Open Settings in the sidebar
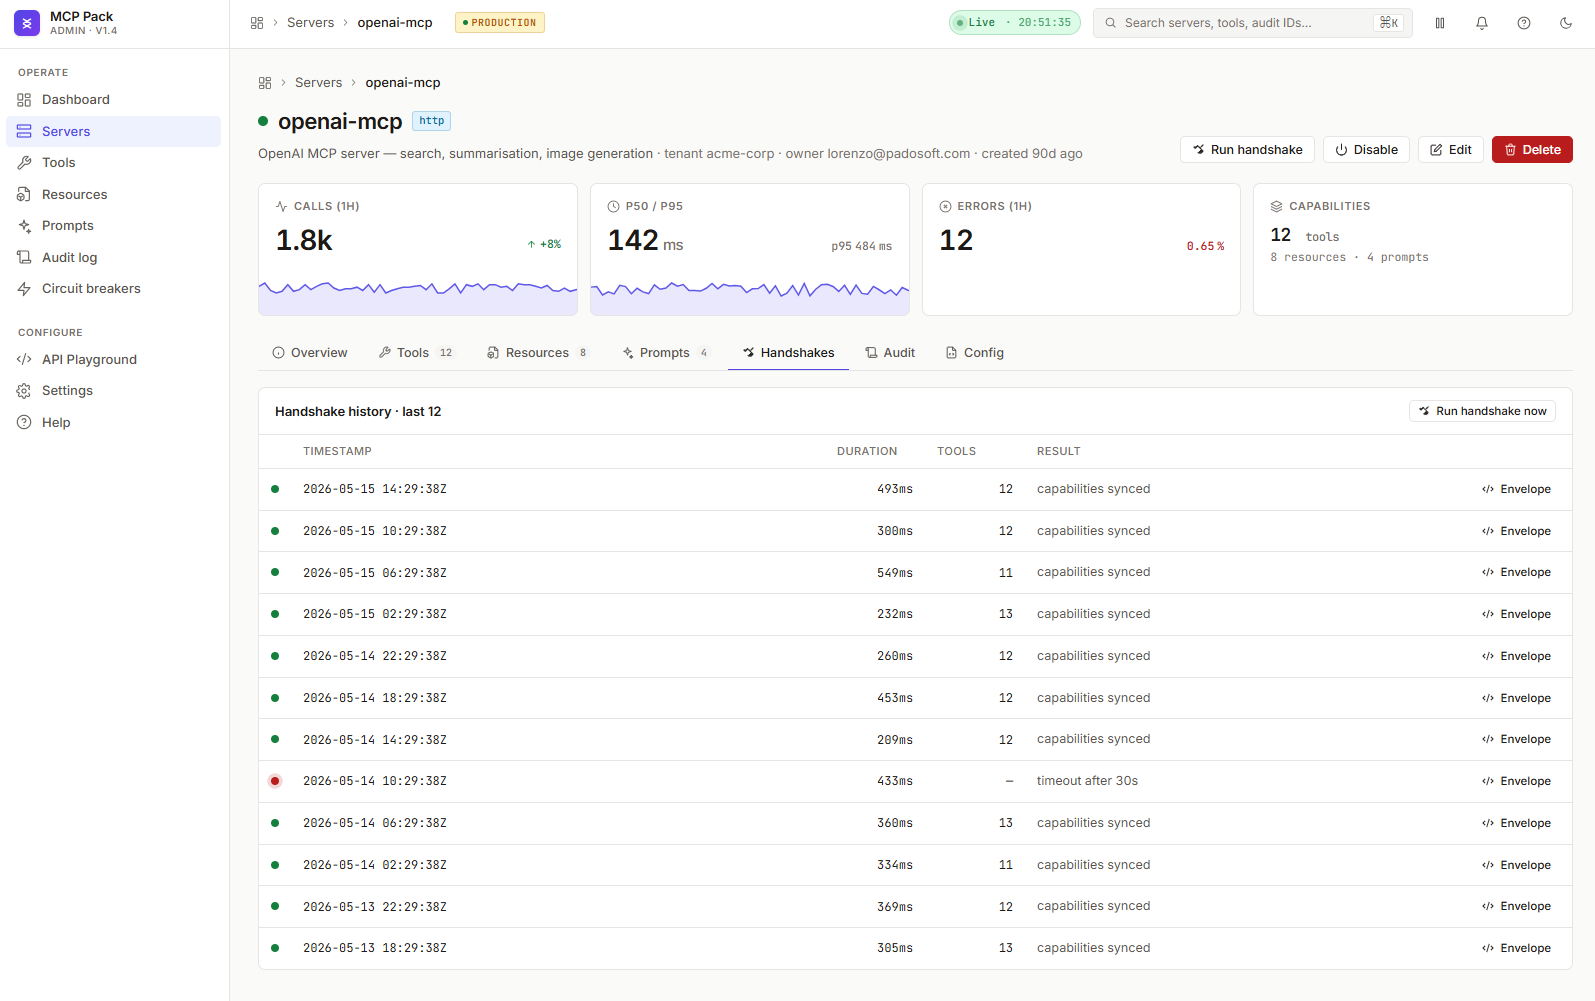This screenshot has height=1001, width=1595. (113, 391)
